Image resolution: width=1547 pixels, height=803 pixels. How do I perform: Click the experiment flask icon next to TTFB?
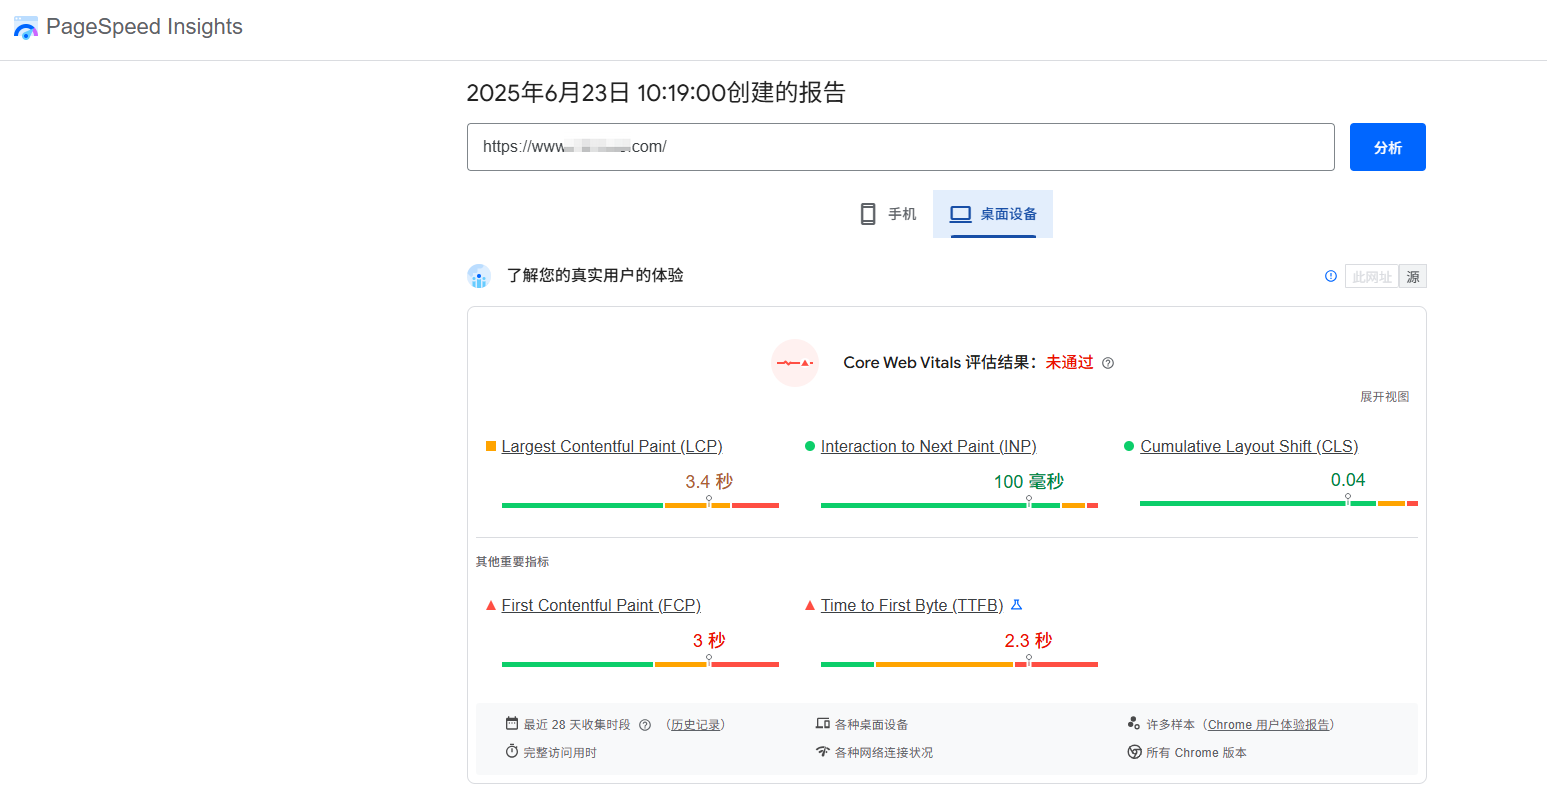click(1017, 604)
